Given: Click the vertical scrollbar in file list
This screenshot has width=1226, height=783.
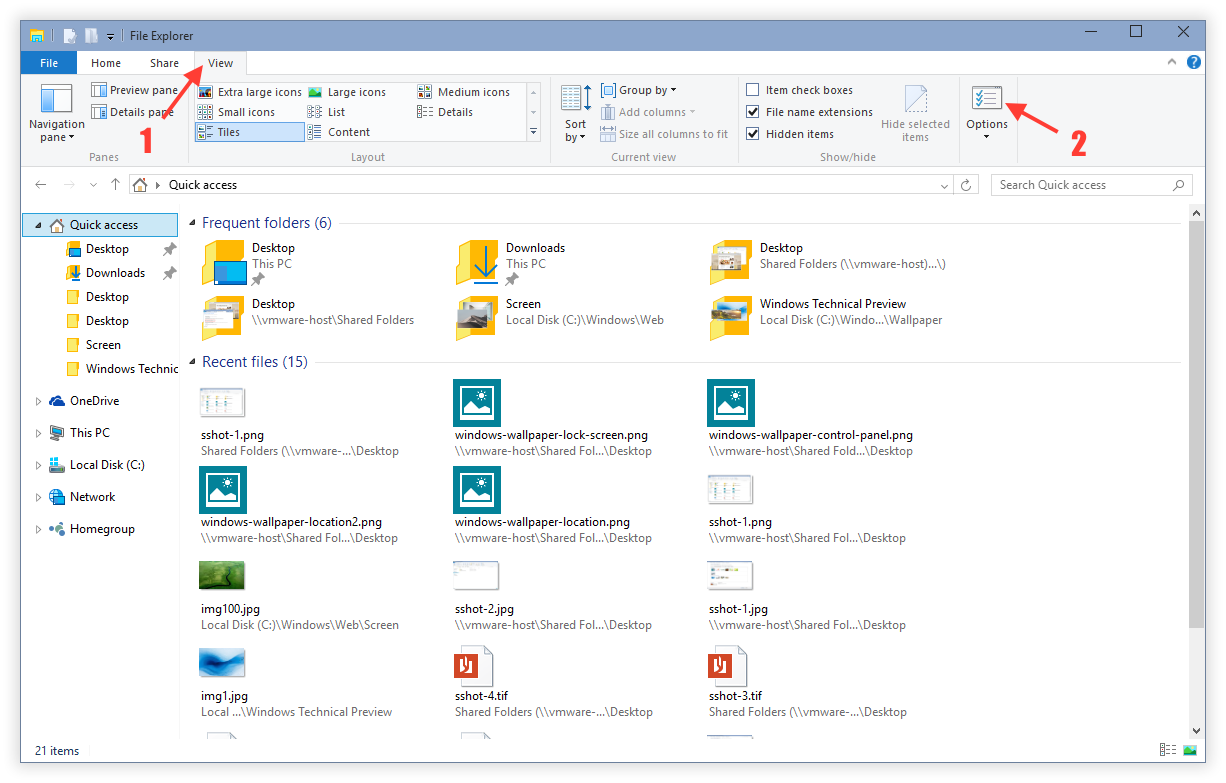Looking at the screenshot, I should [x=1196, y=420].
